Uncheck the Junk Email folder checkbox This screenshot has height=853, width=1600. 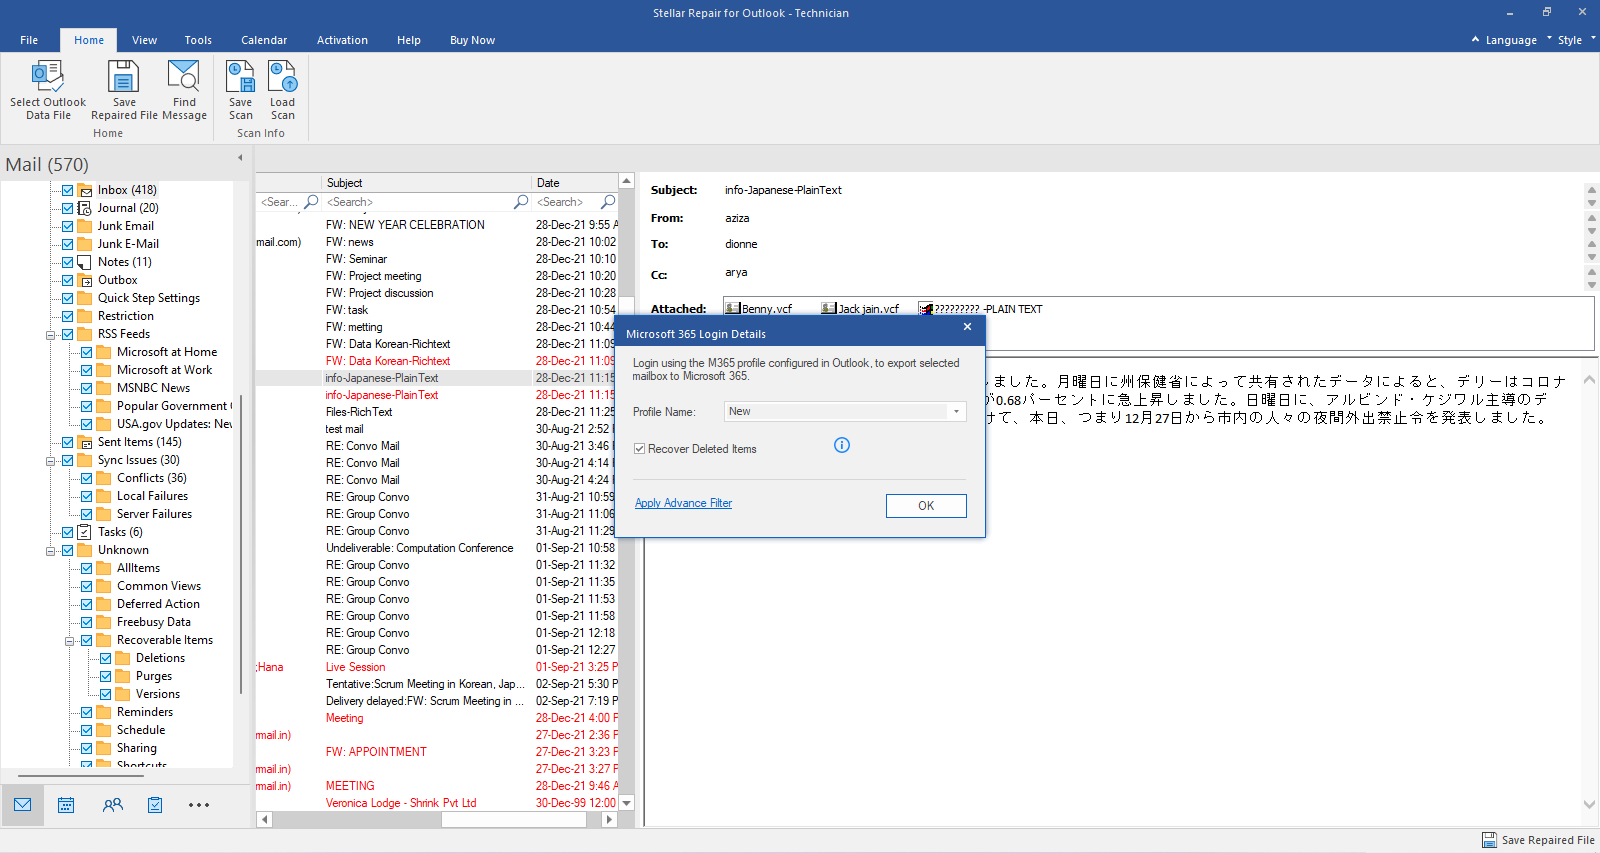[67, 226]
